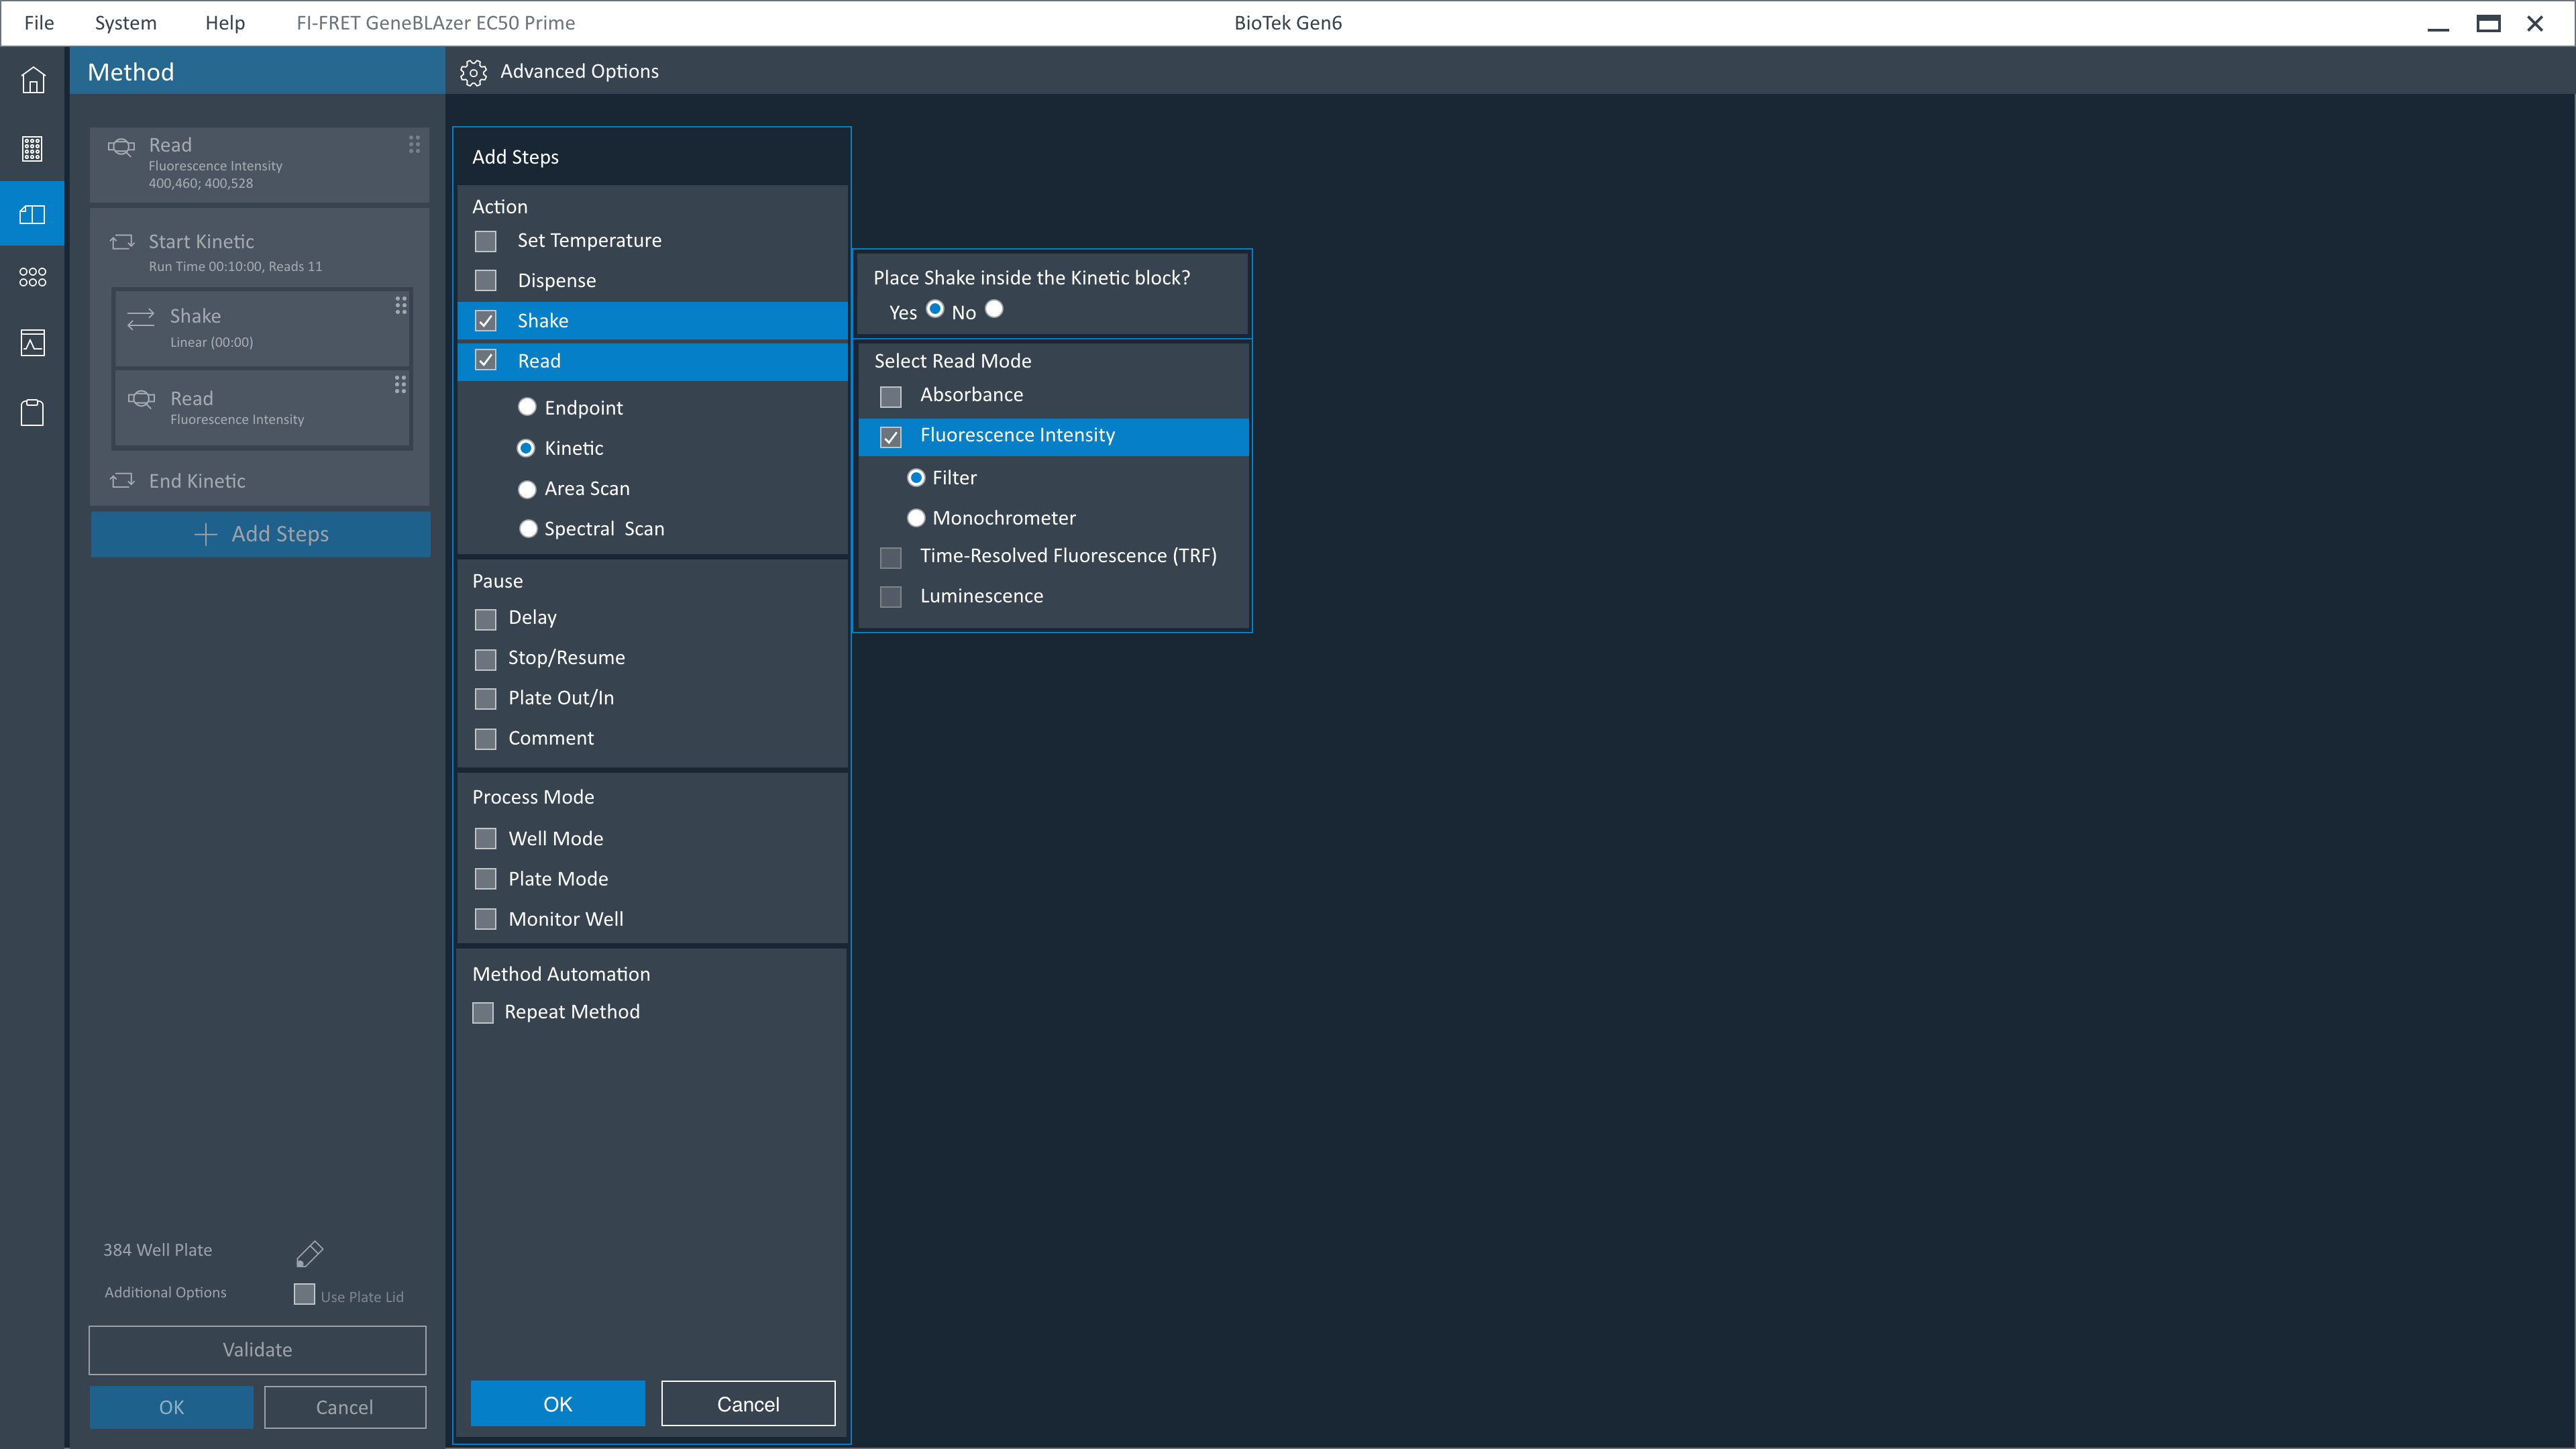The height and width of the screenshot is (1449, 2576).
Task: Select No for Shake inside Kinetic block
Action: [x=994, y=309]
